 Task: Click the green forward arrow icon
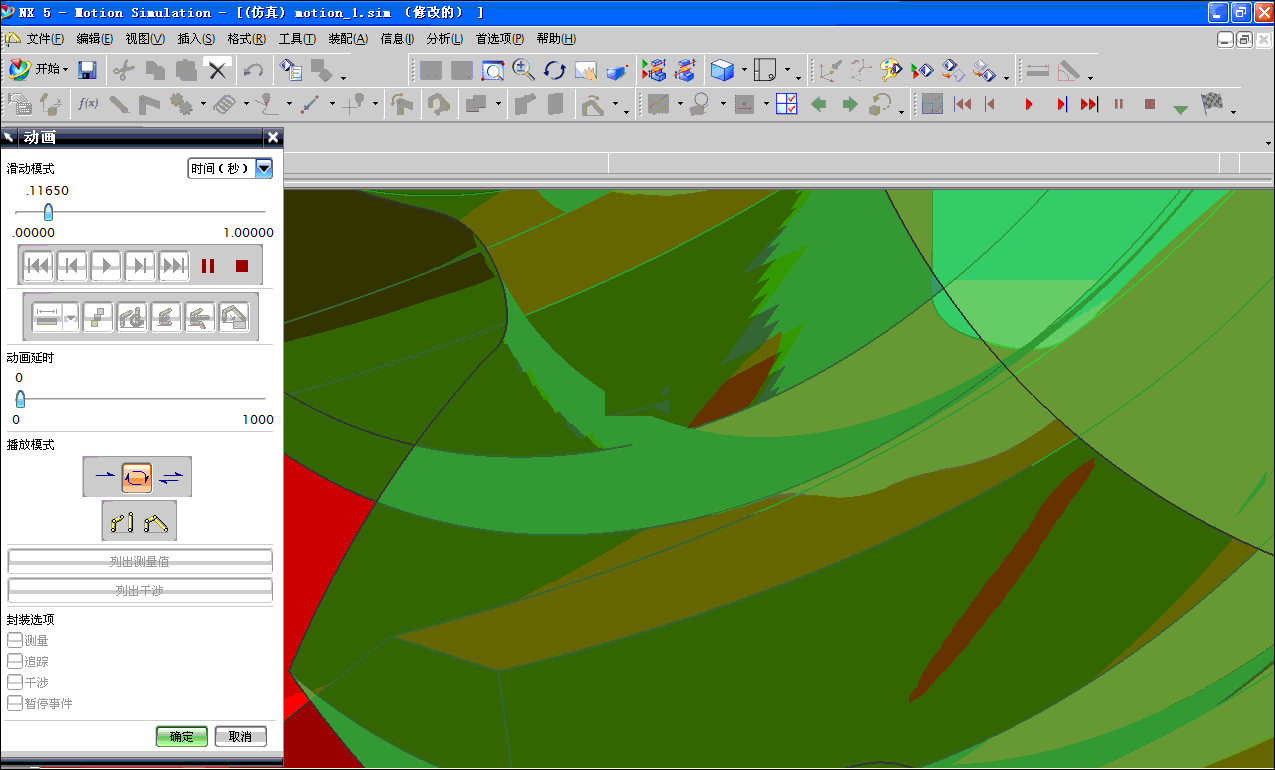tap(849, 104)
